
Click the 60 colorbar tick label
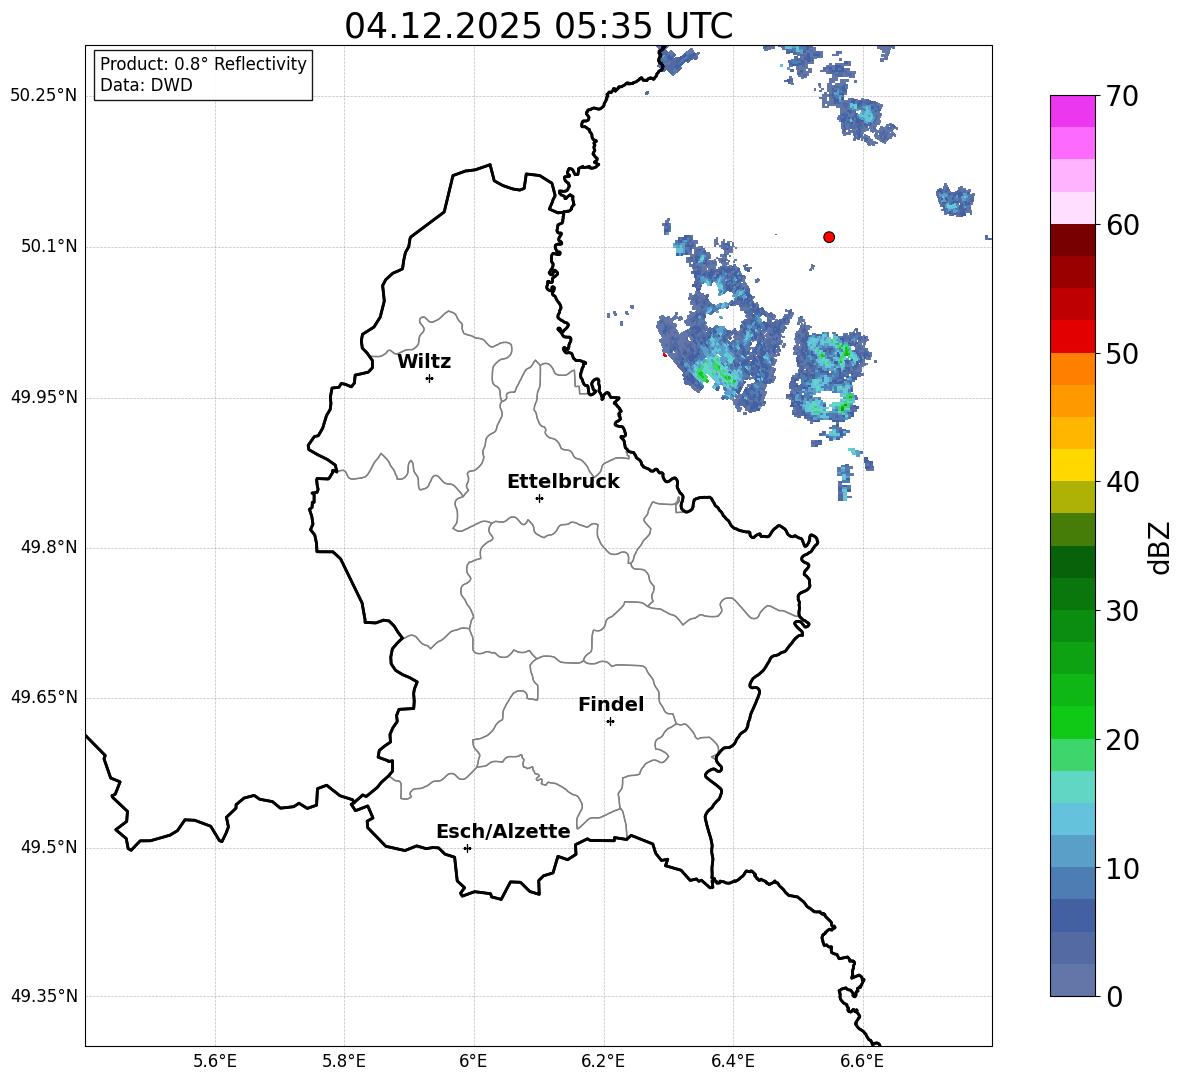coord(1122,225)
